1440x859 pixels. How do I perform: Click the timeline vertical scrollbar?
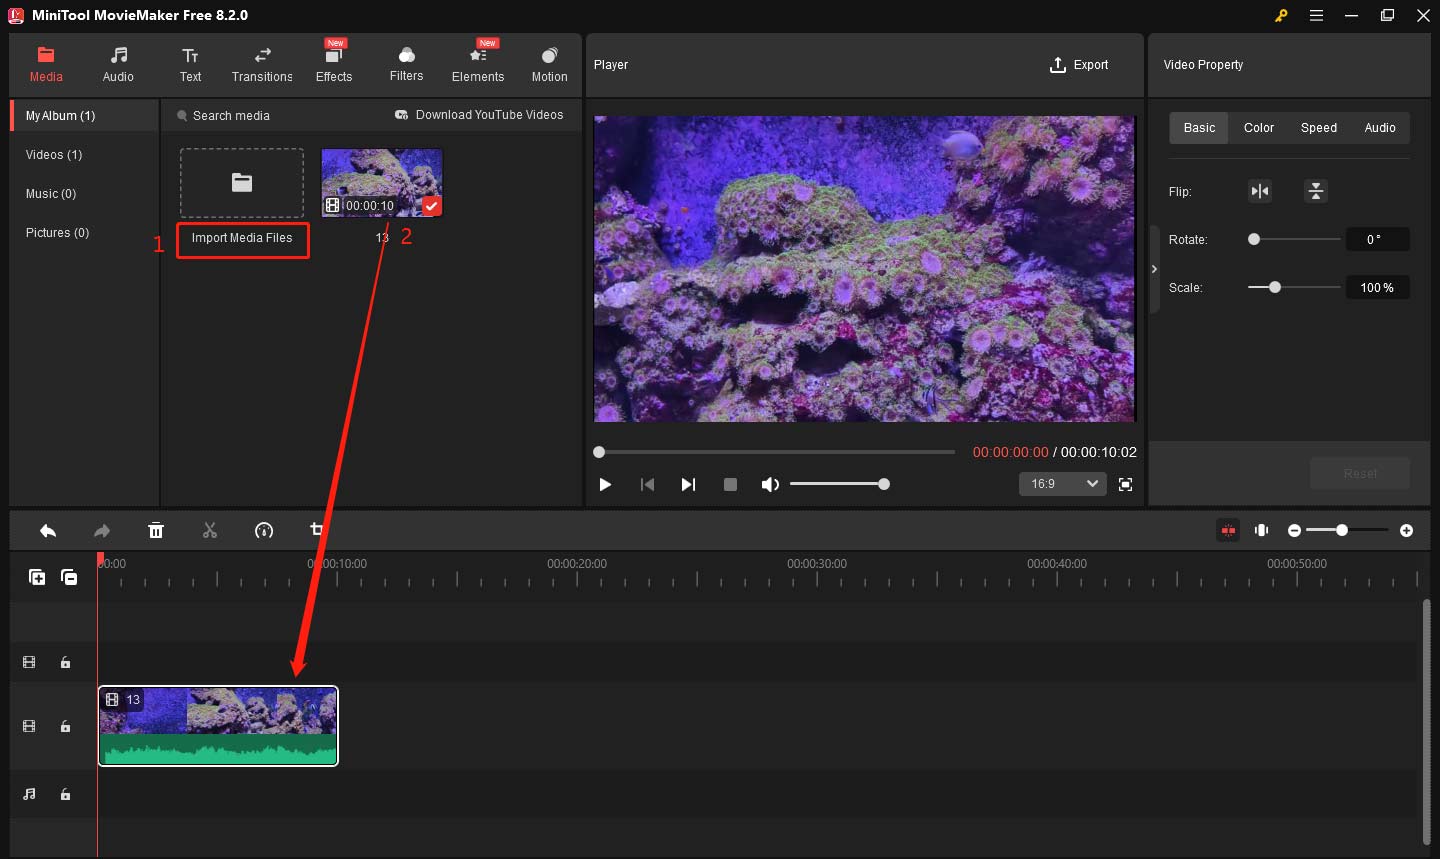click(x=1426, y=722)
